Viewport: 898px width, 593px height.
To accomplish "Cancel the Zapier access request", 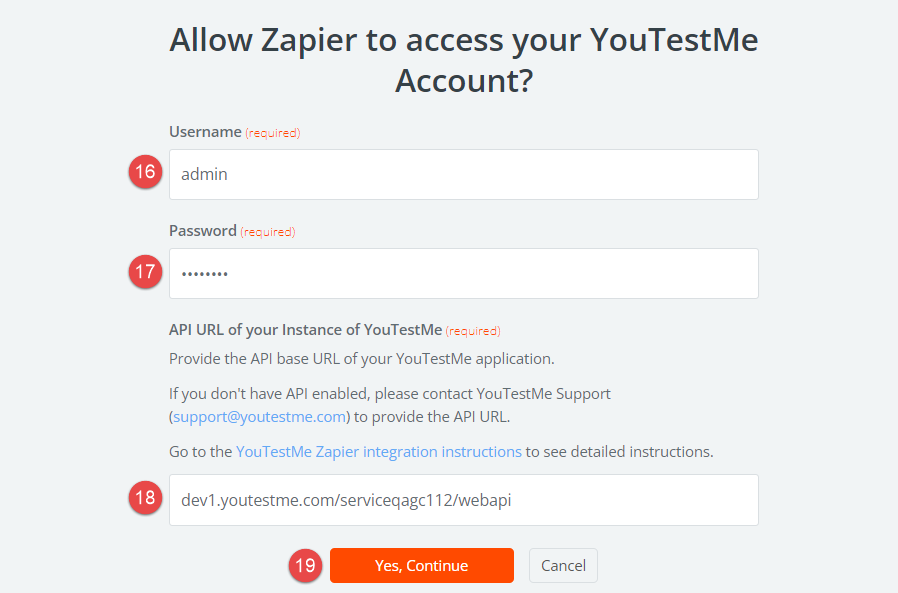I will click(x=563, y=565).
